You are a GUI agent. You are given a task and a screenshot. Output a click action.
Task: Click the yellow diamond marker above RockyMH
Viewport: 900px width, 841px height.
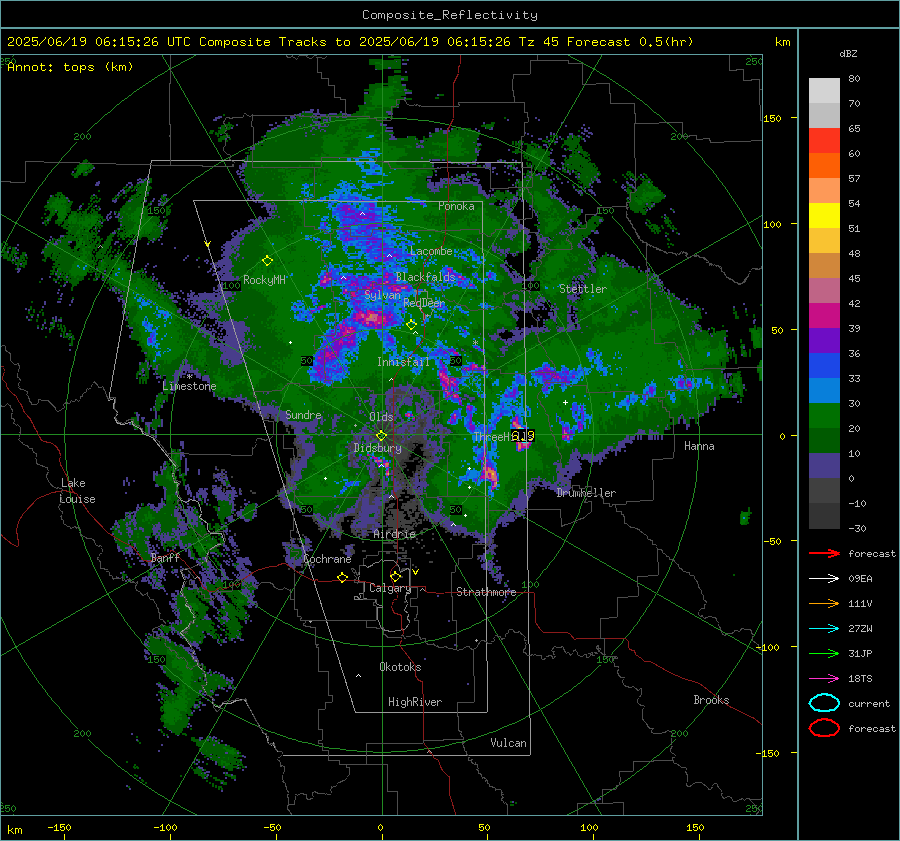click(267, 261)
